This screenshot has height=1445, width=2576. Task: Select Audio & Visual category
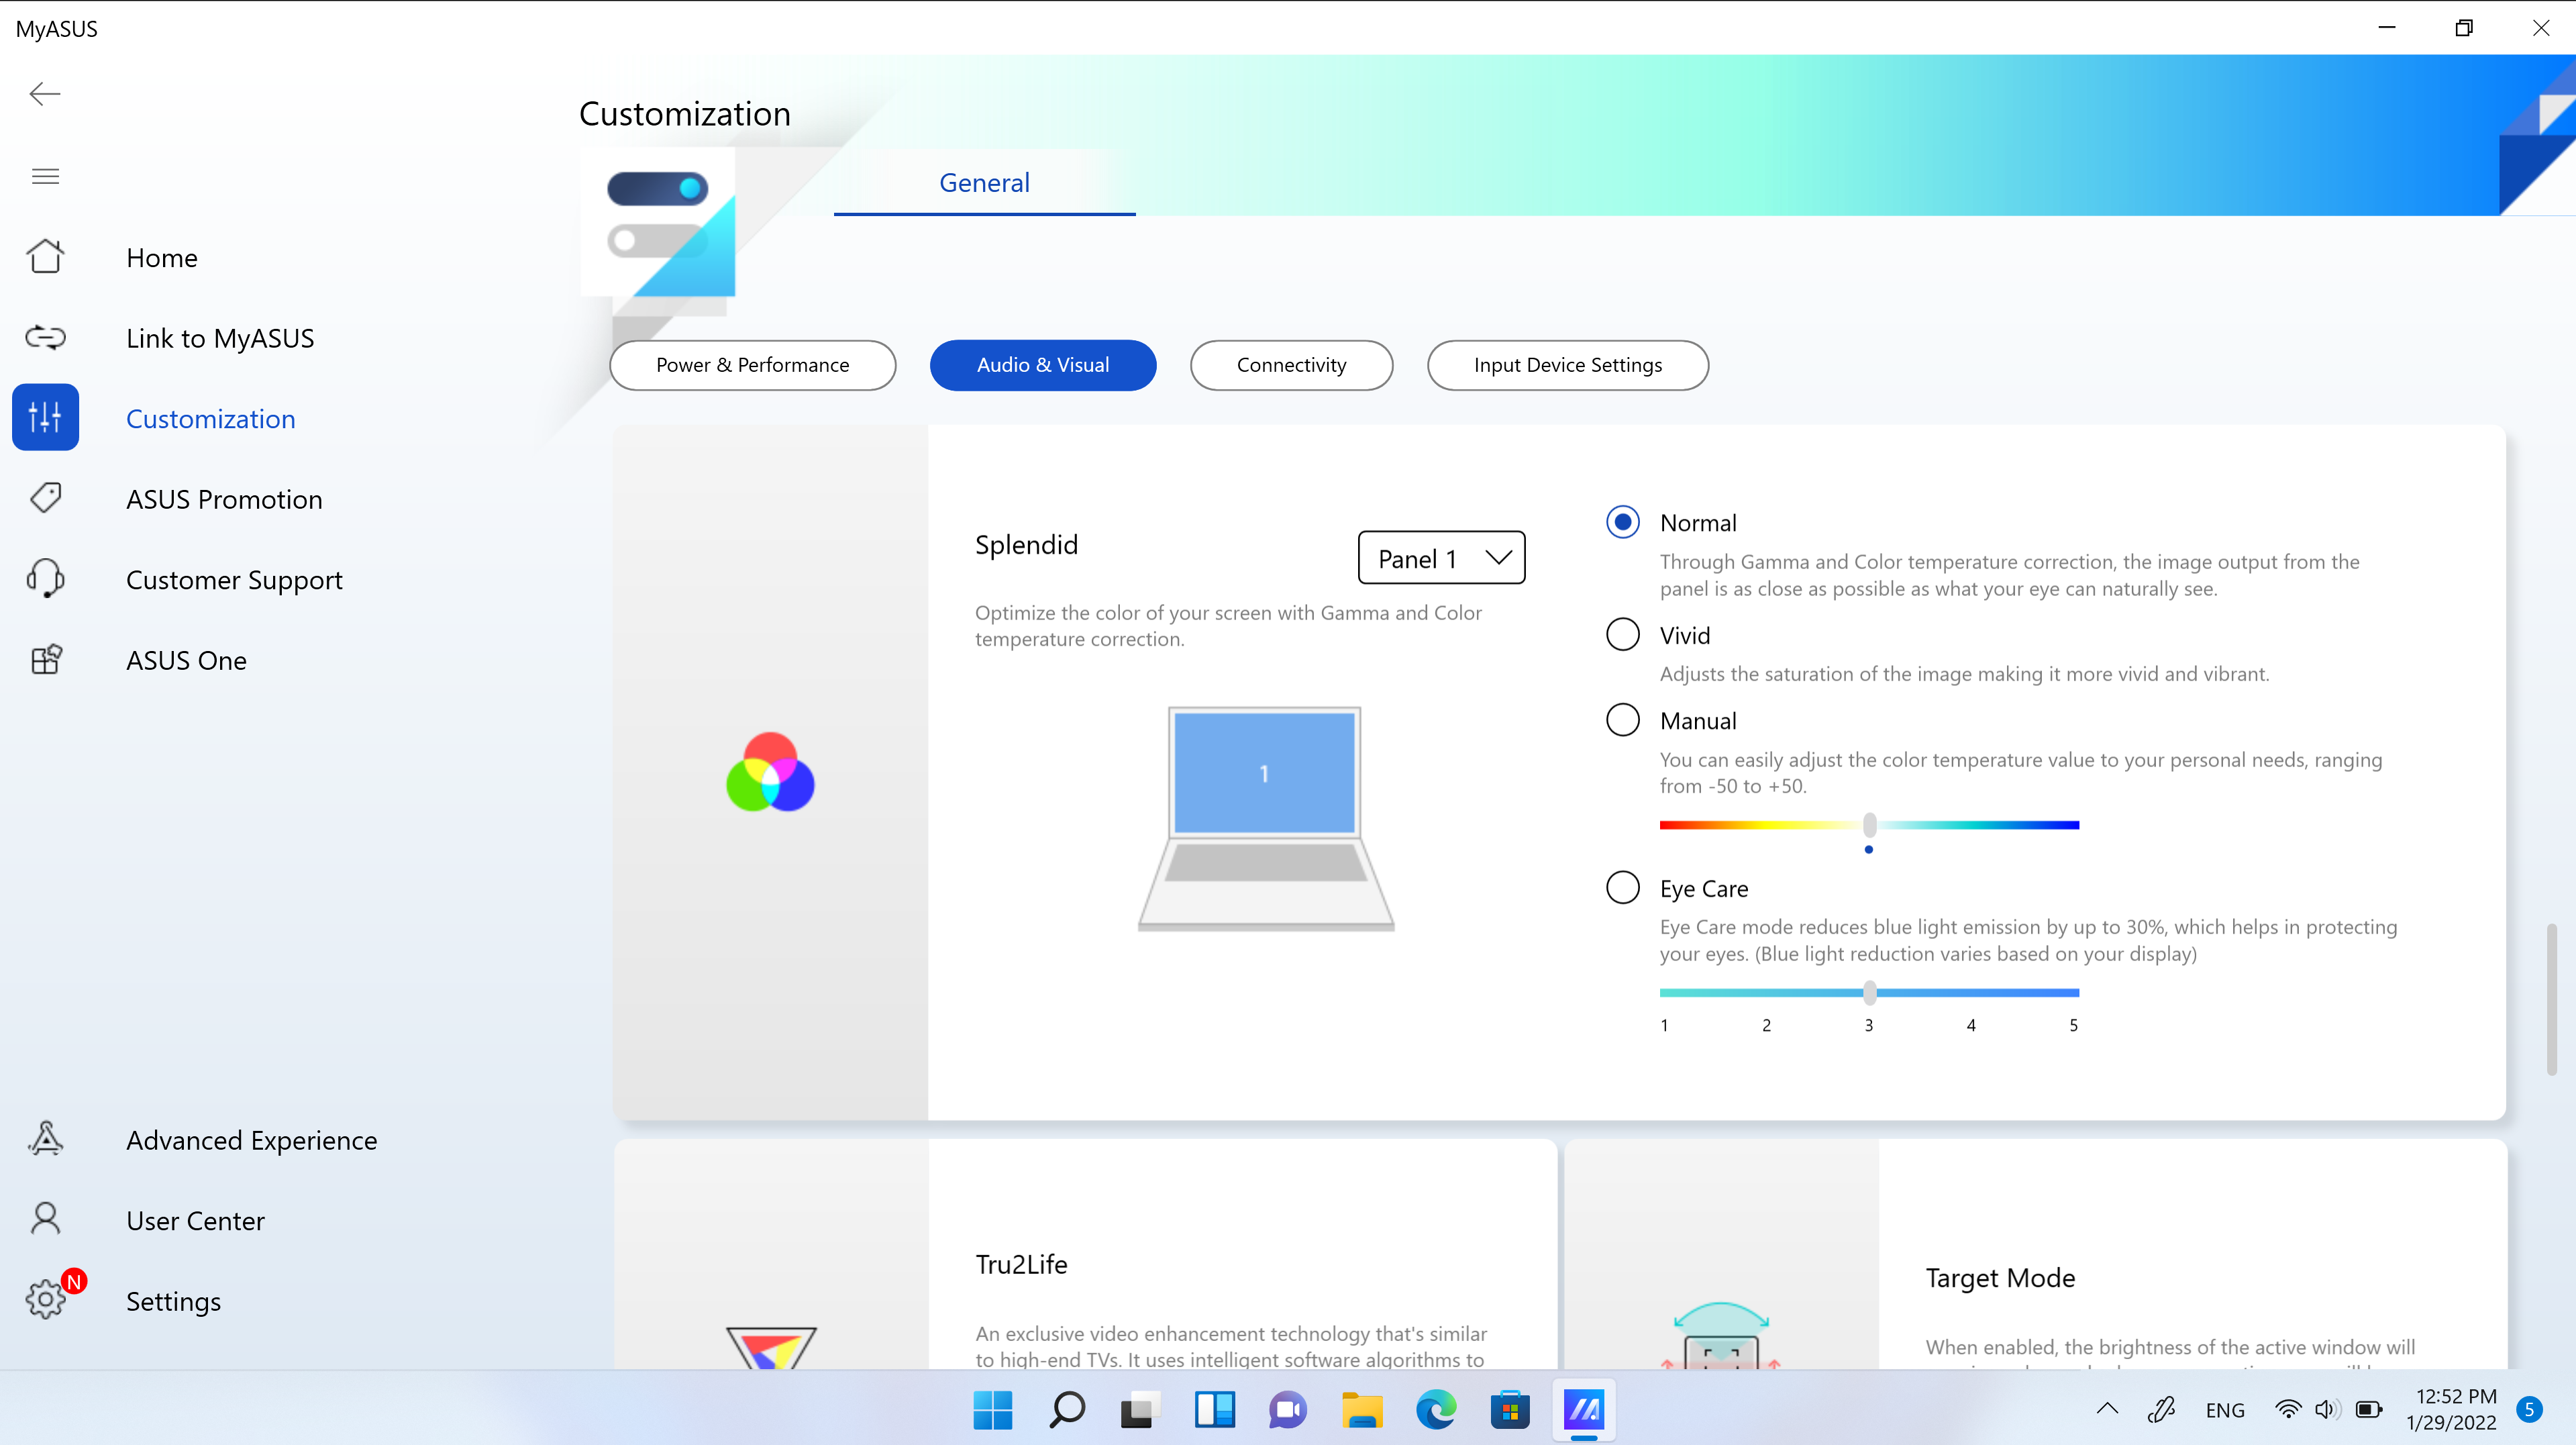(x=1042, y=365)
